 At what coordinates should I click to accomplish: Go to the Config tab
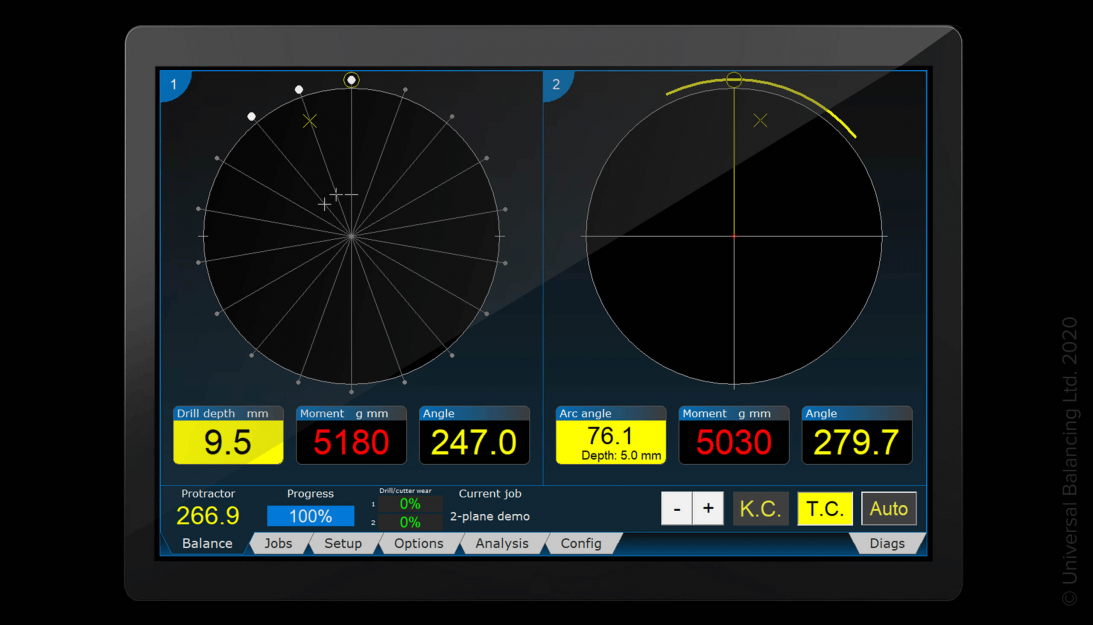tap(581, 543)
